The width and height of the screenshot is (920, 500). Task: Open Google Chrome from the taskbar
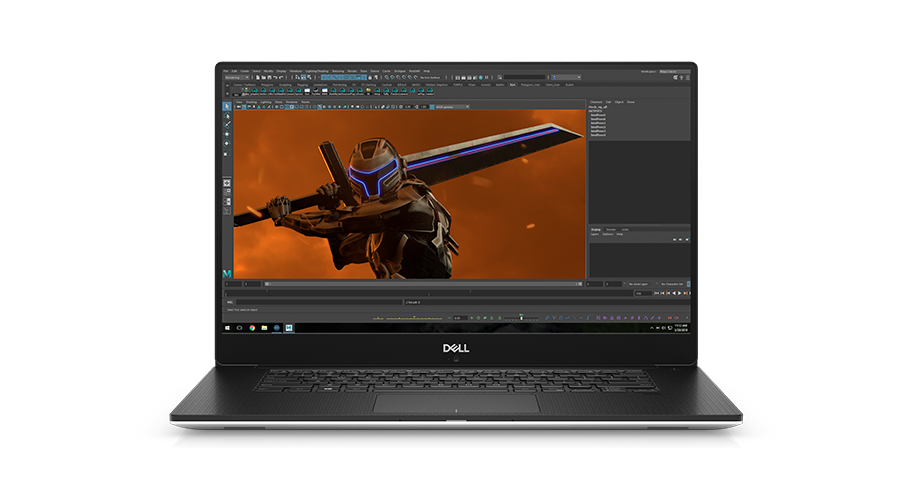(x=252, y=328)
